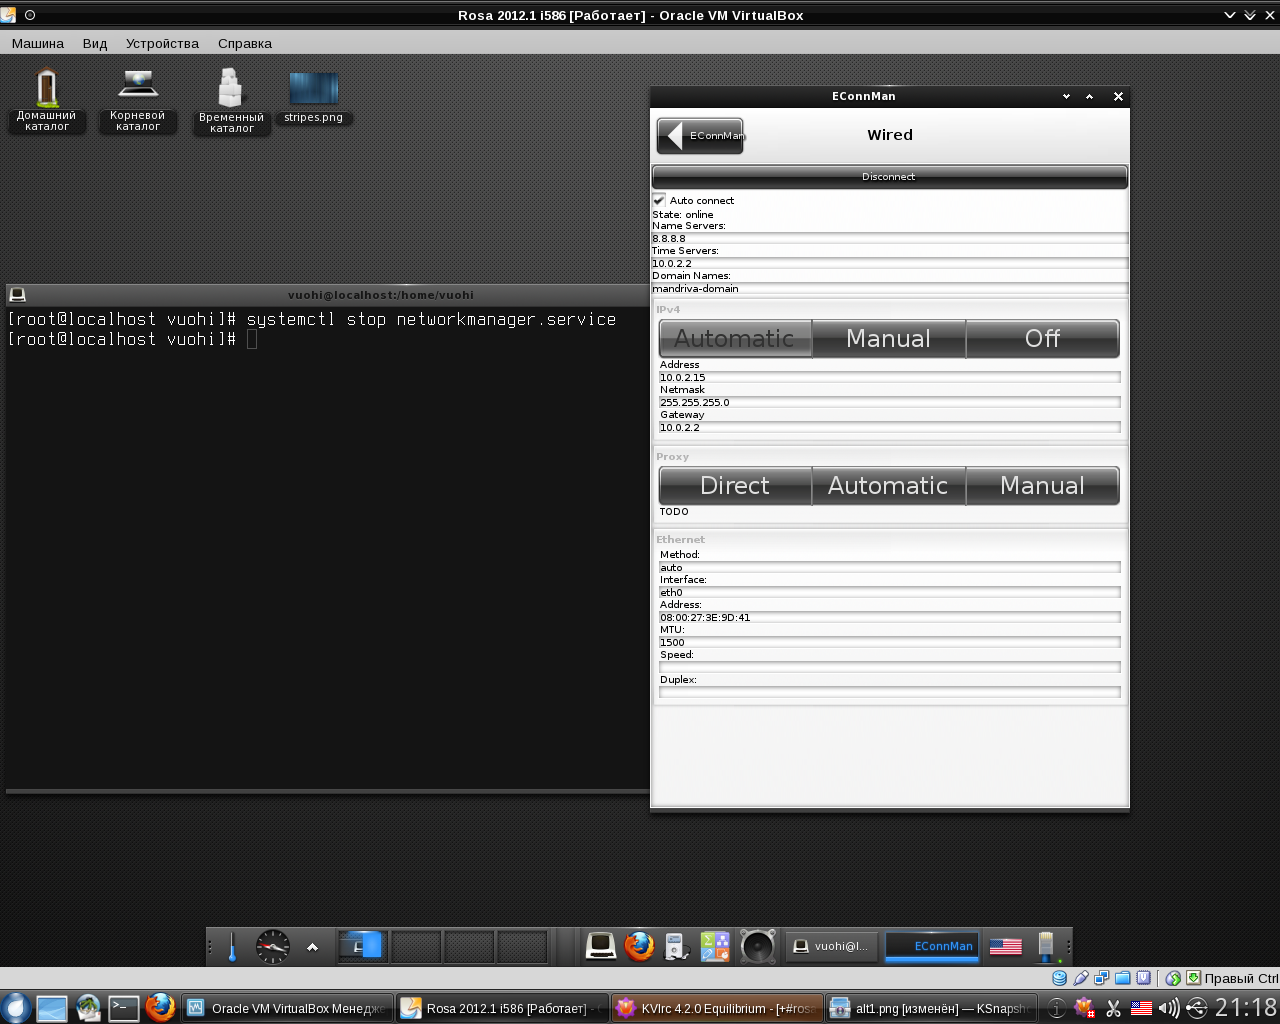Open the Машина menu
This screenshot has width=1280, height=1024.
coord(38,44)
